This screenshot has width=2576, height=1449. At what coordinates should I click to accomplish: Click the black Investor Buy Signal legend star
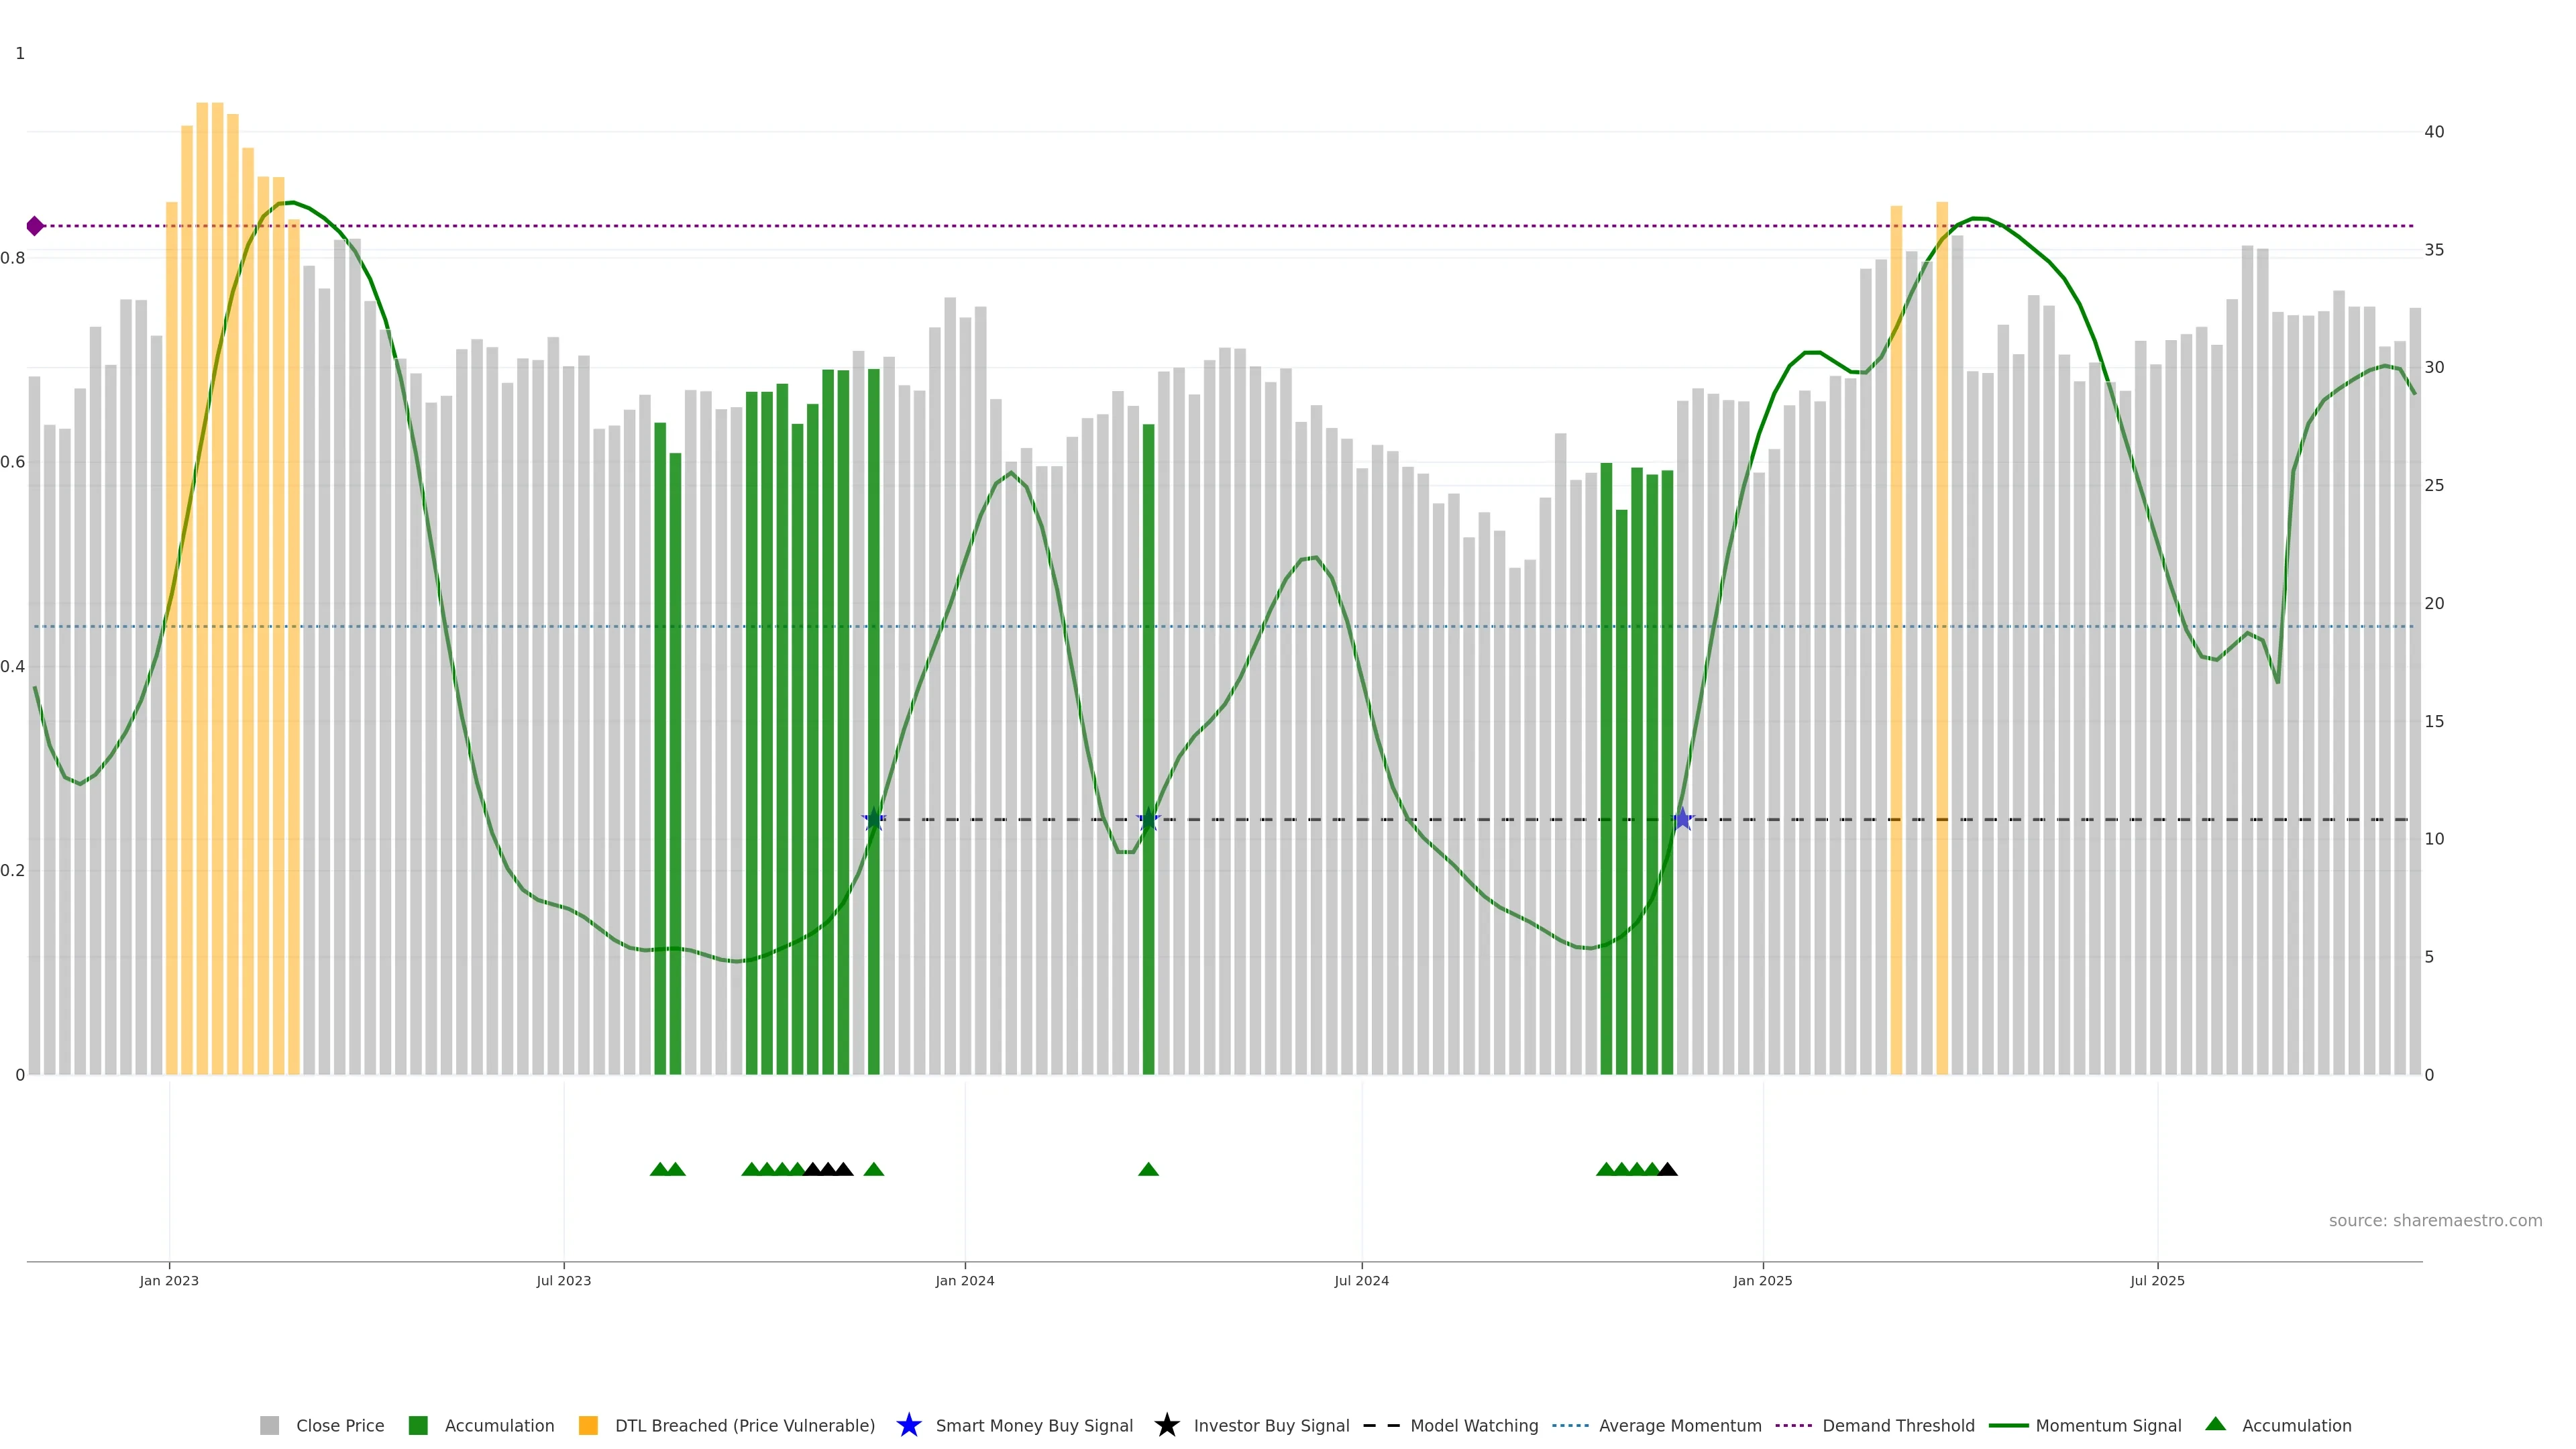click(1167, 1426)
